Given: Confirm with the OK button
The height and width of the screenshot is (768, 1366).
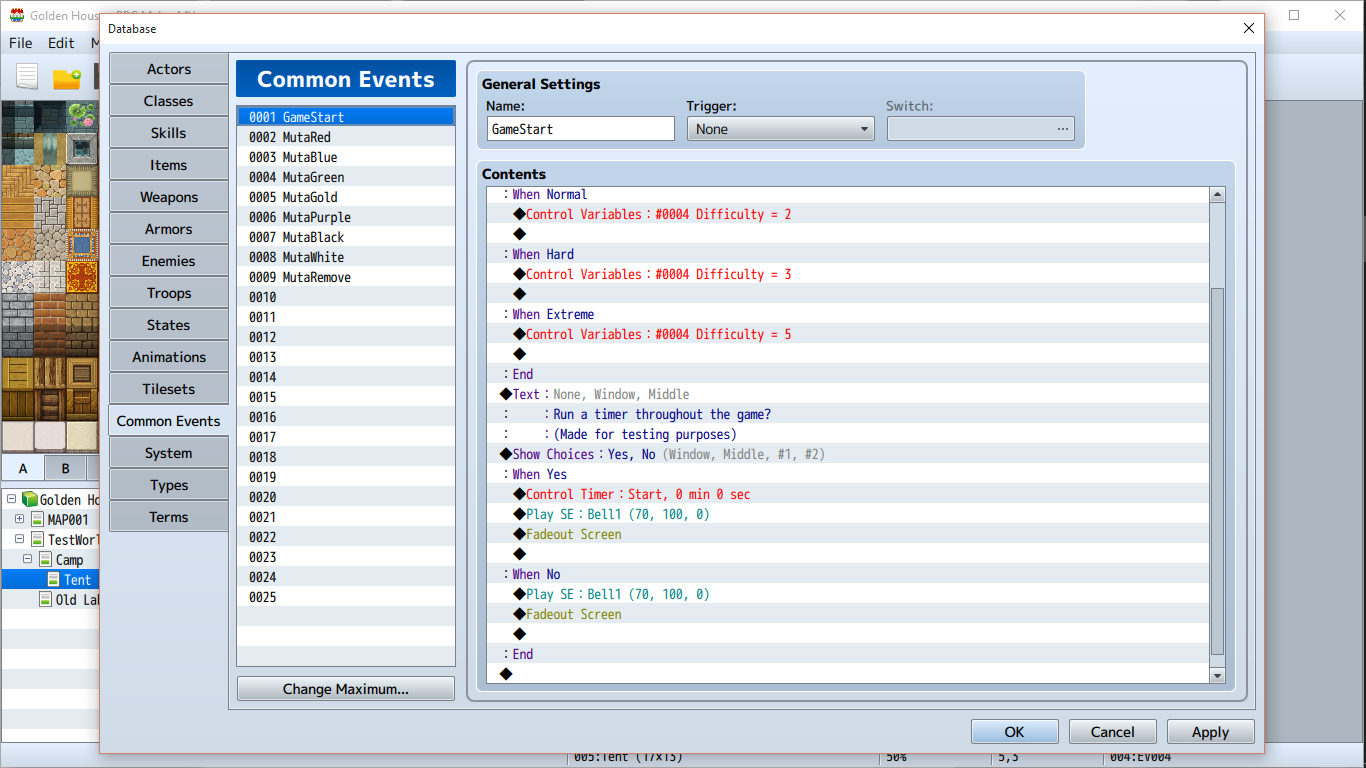Looking at the screenshot, I should 1014,732.
